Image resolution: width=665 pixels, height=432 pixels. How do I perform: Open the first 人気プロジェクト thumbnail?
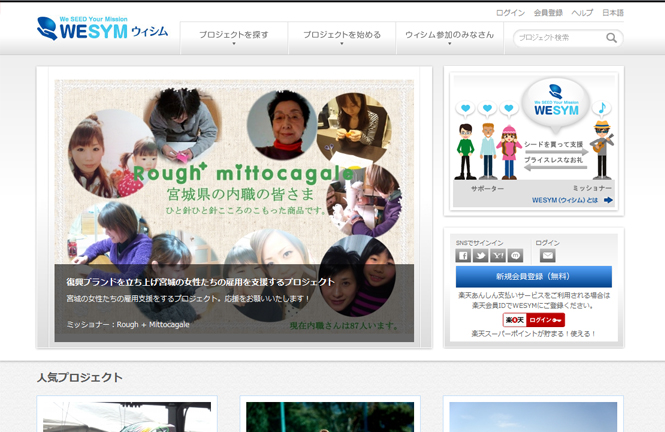127,416
